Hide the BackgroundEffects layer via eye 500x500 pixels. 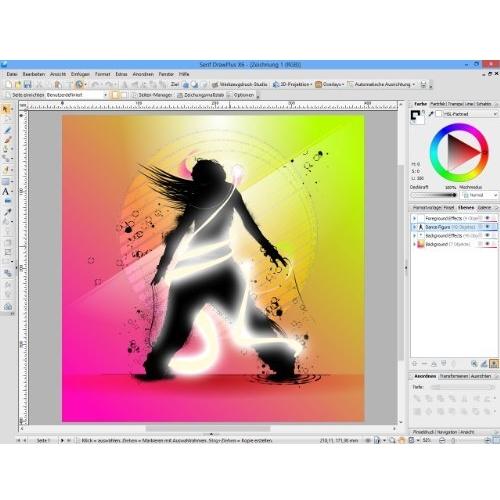tap(487, 235)
